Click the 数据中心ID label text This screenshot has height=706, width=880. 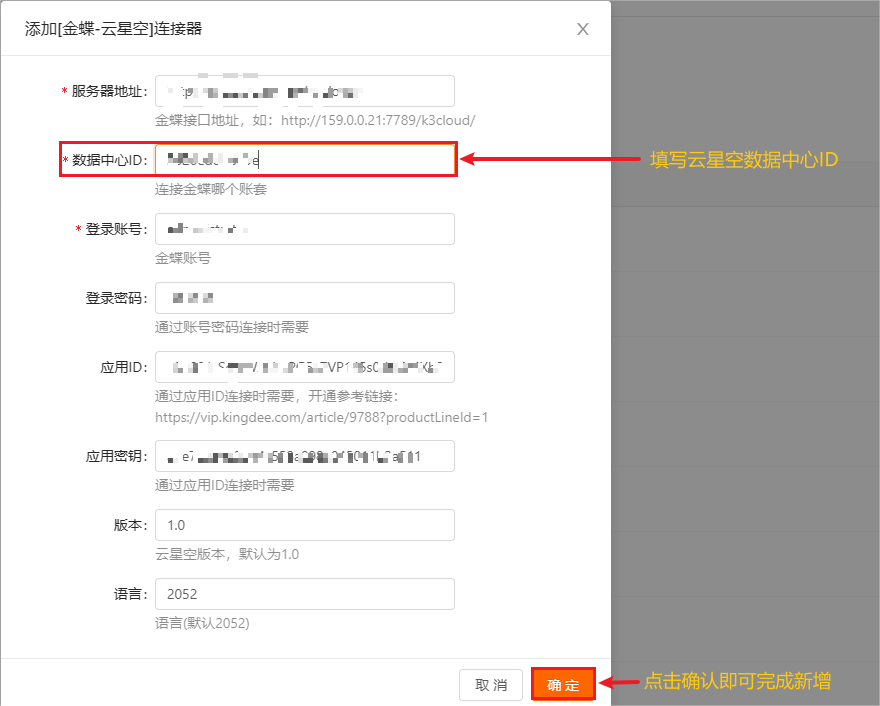[x=109, y=160]
